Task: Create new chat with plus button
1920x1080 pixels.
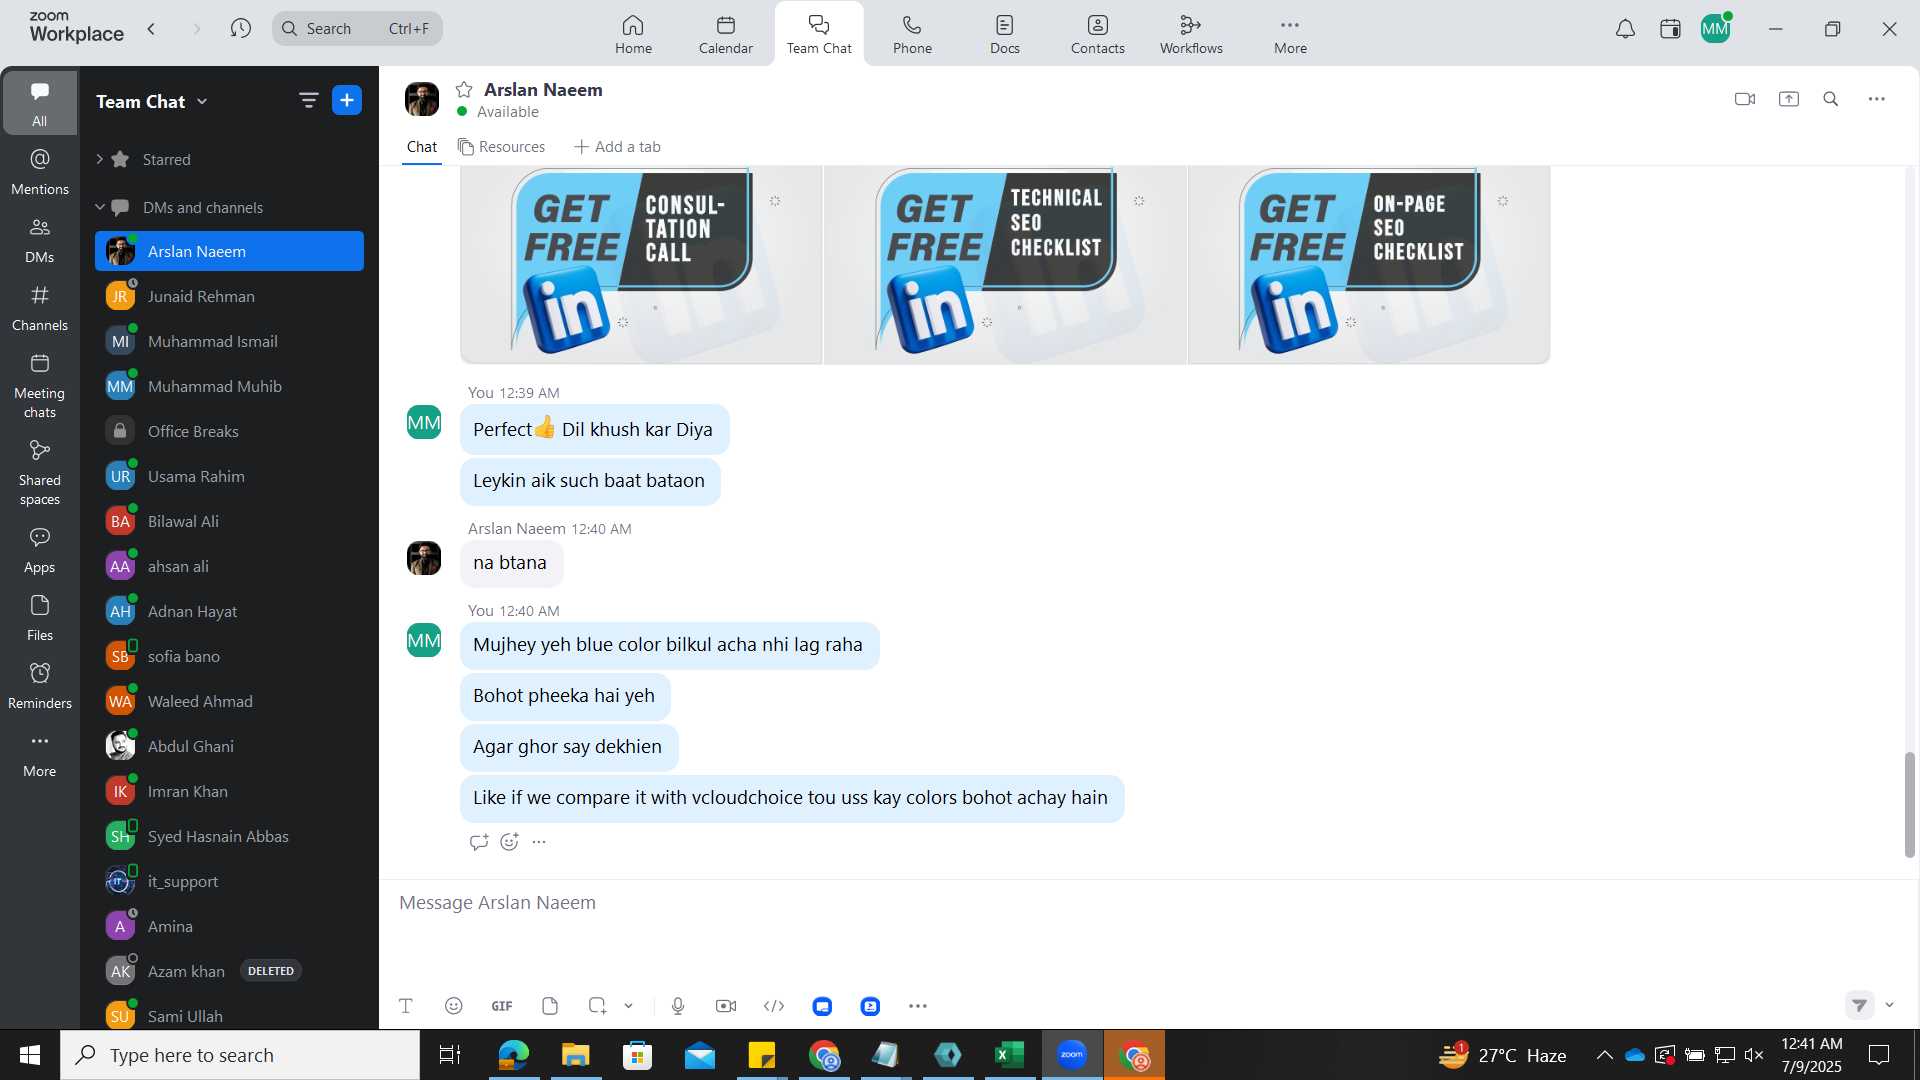Action: [x=347, y=100]
